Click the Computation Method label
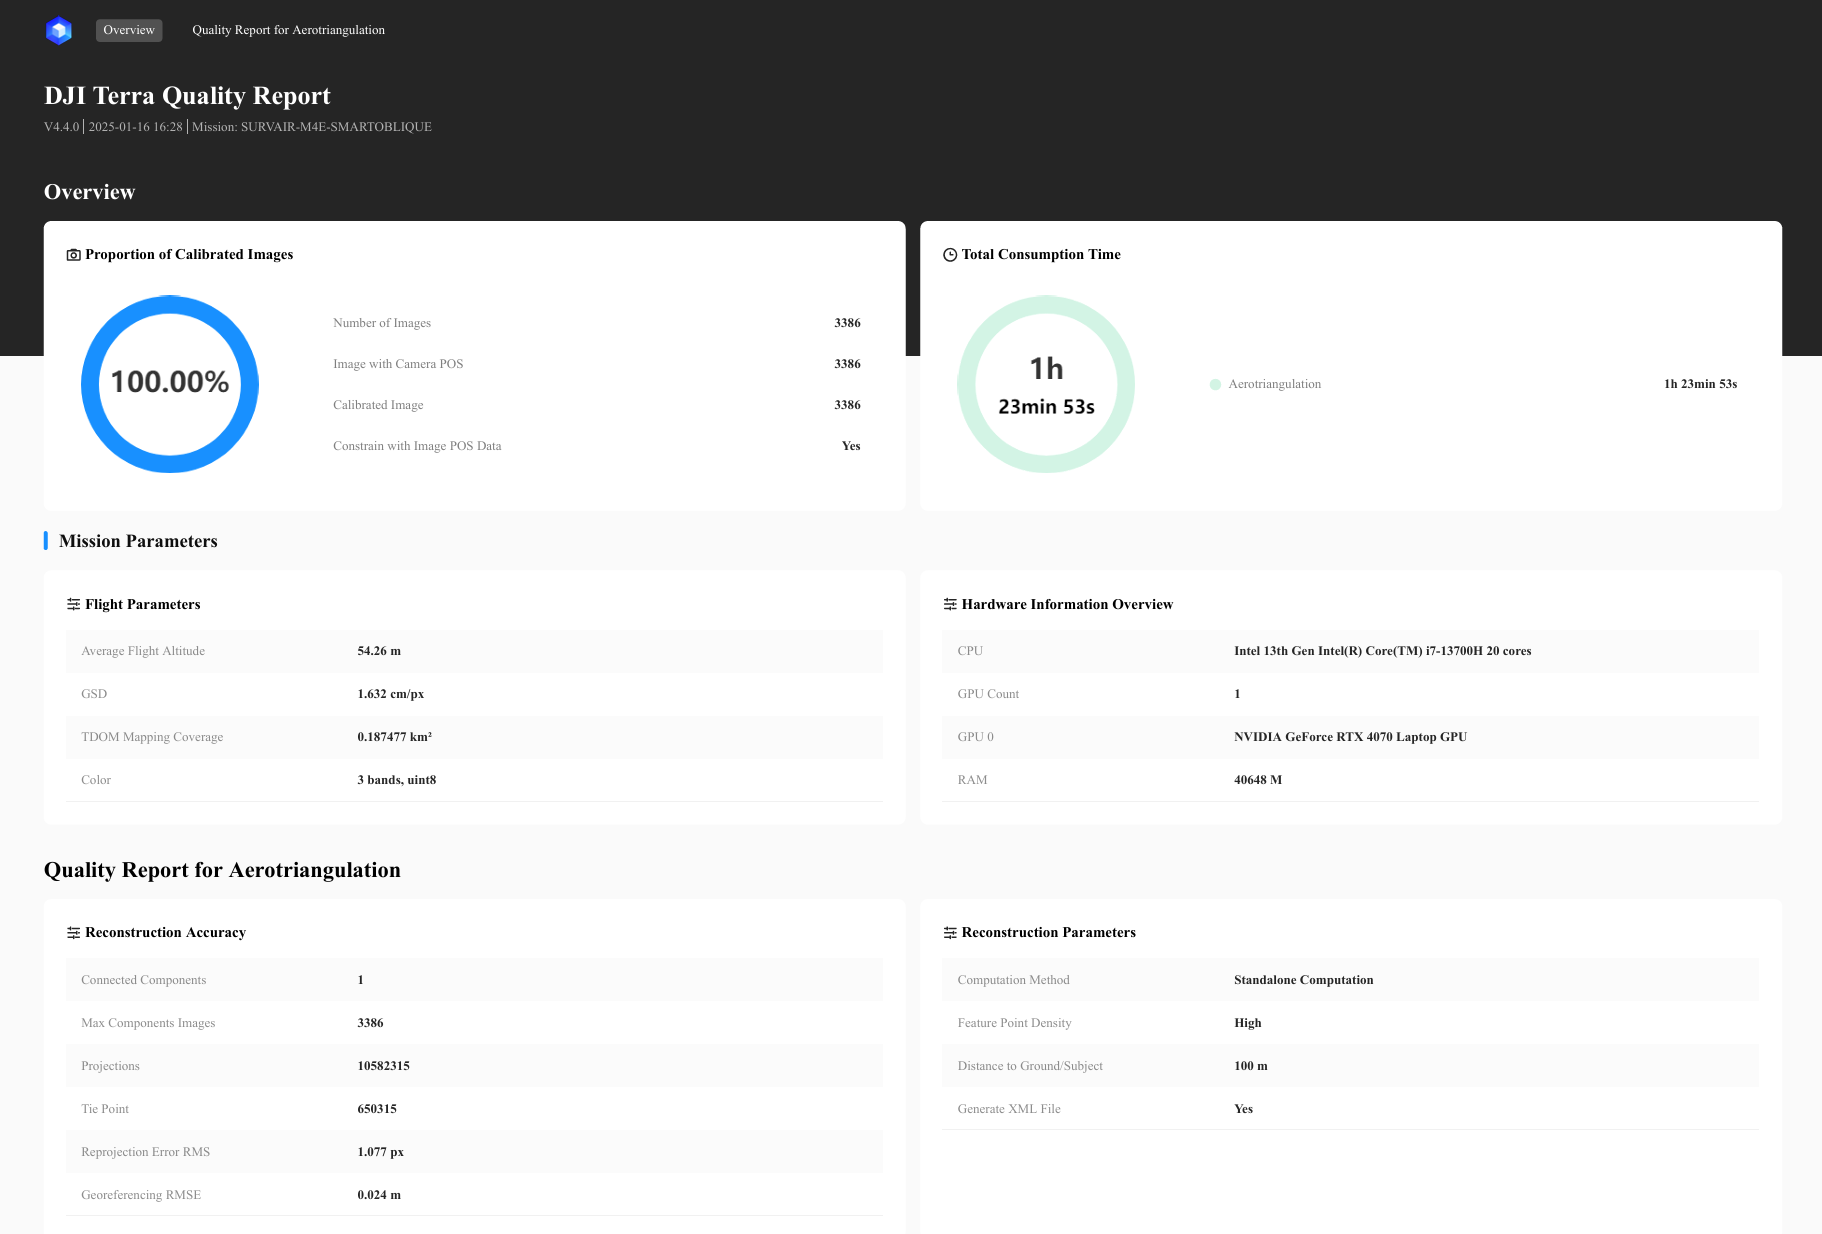Viewport: 1822px width, 1234px height. tap(1013, 980)
